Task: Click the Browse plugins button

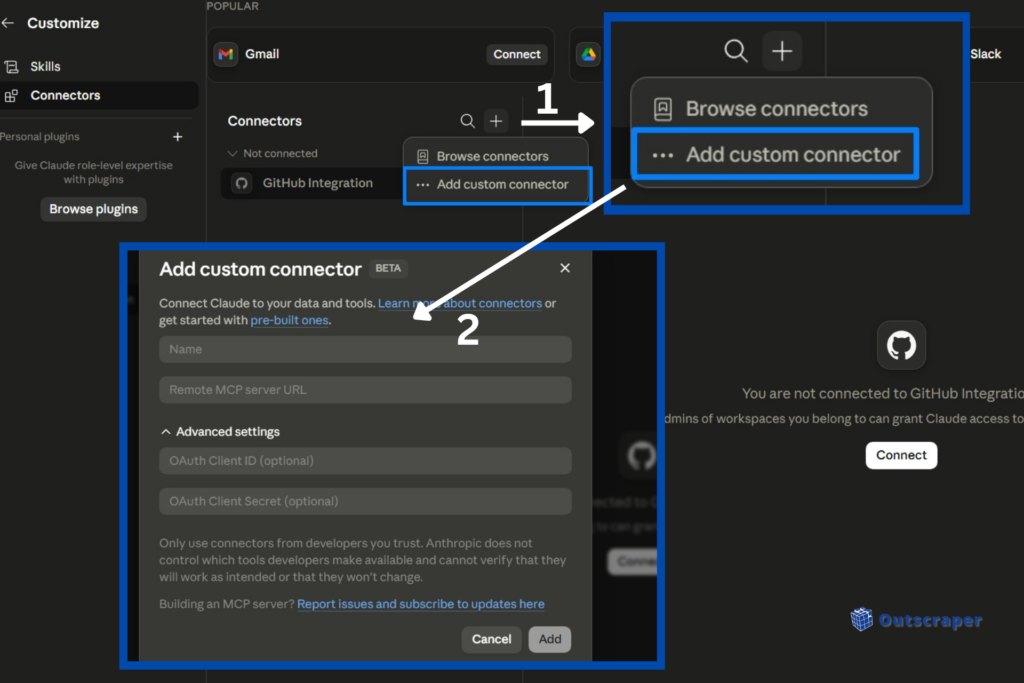Action: (x=93, y=209)
